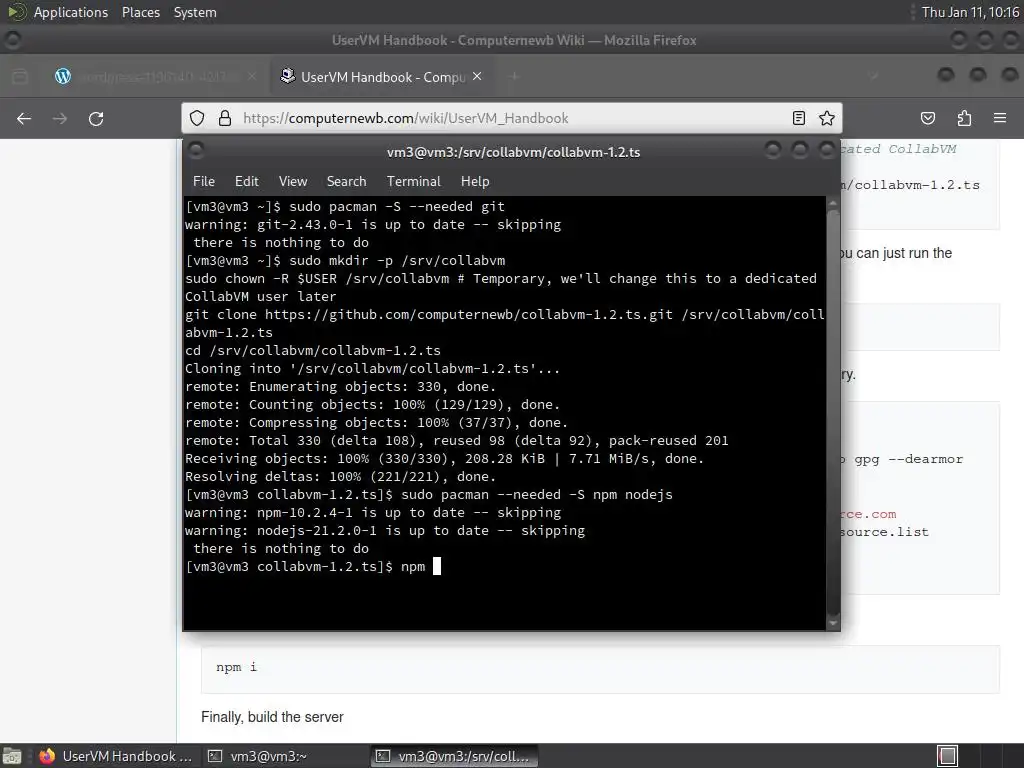The width and height of the screenshot is (1024, 768).
Task: Switch to the WordPress tab
Action: tap(157, 76)
